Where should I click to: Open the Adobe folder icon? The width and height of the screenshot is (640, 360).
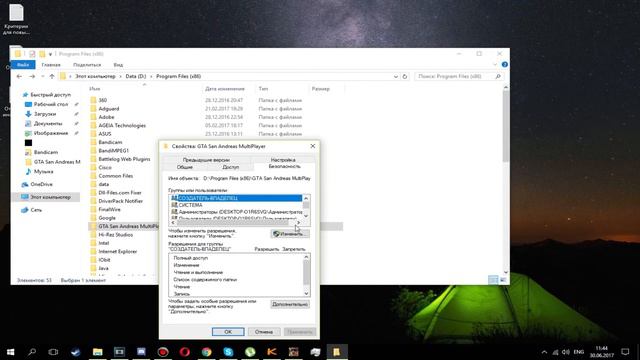pyautogui.click(x=93, y=117)
